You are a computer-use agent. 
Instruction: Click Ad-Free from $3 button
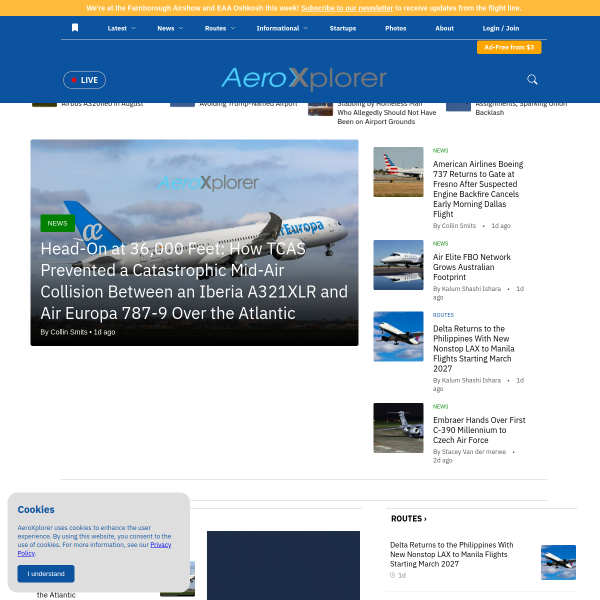click(x=509, y=47)
